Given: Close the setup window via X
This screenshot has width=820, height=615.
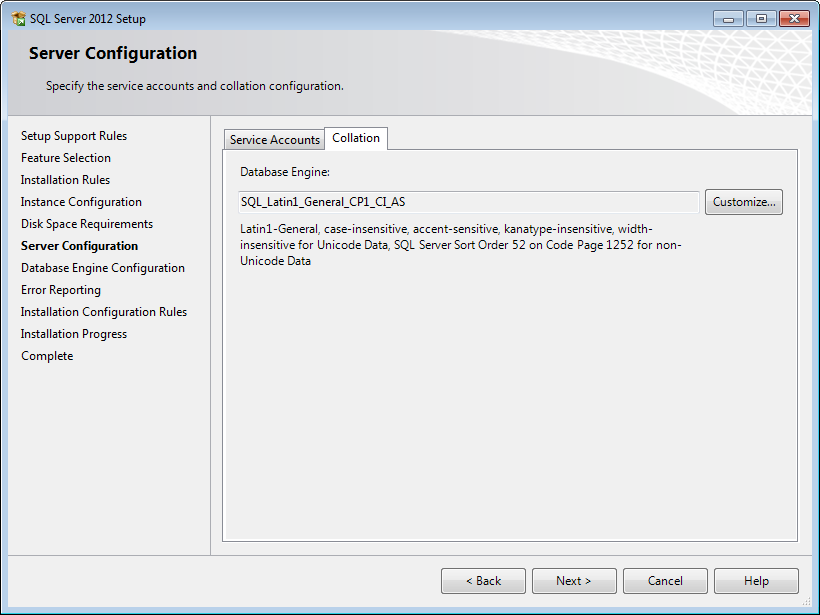Looking at the screenshot, I should tap(793, 19).
